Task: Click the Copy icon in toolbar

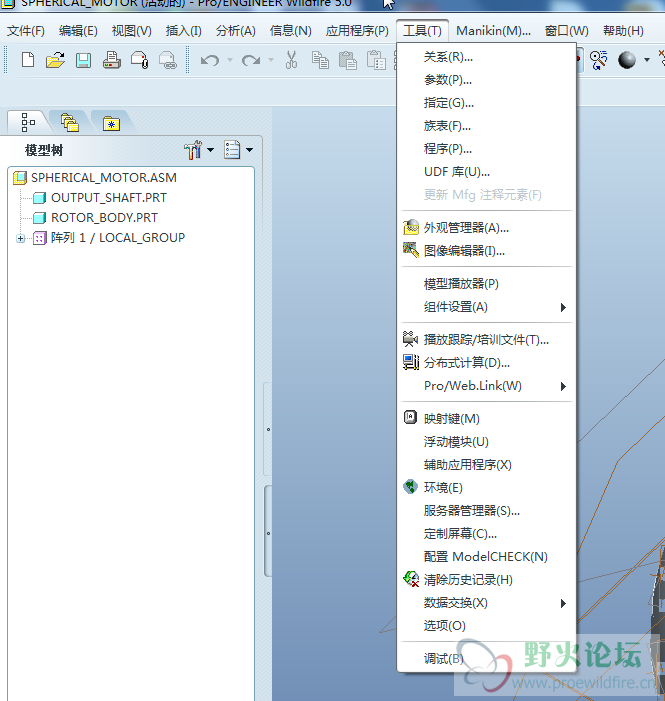Action: coord(320,60)
